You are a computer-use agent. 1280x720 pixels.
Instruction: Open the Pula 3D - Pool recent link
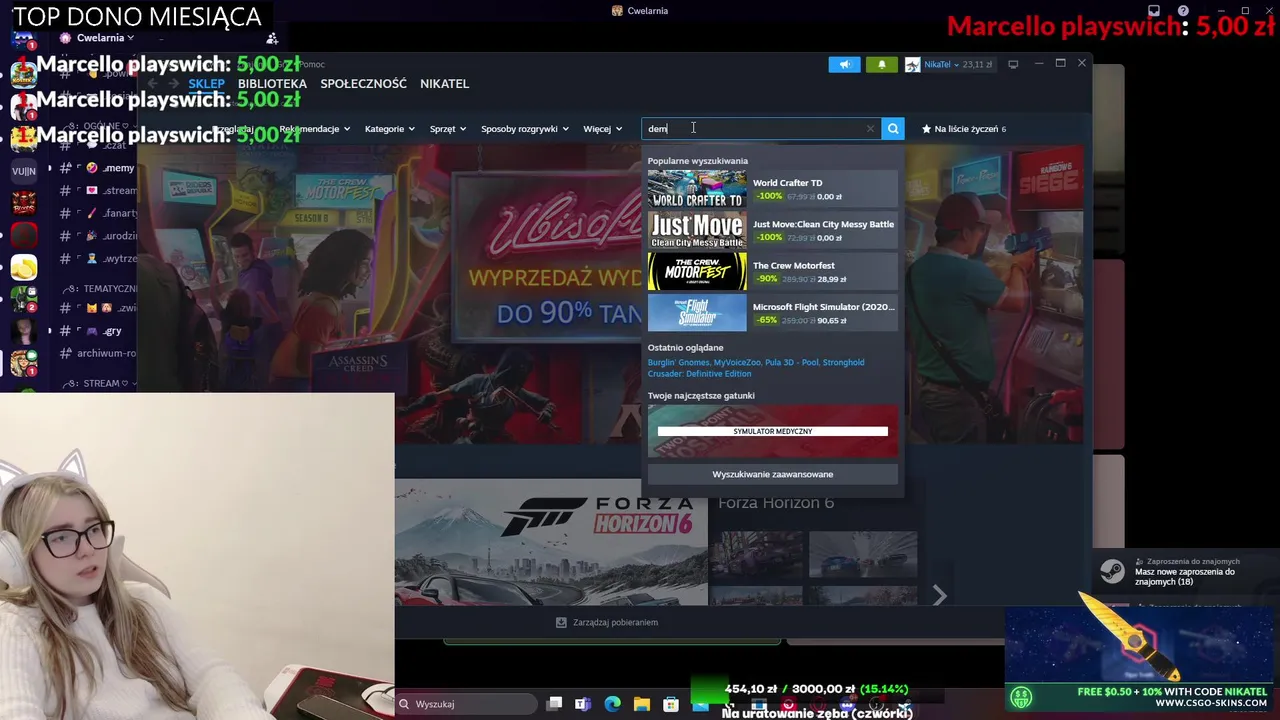tap(791, 362)
